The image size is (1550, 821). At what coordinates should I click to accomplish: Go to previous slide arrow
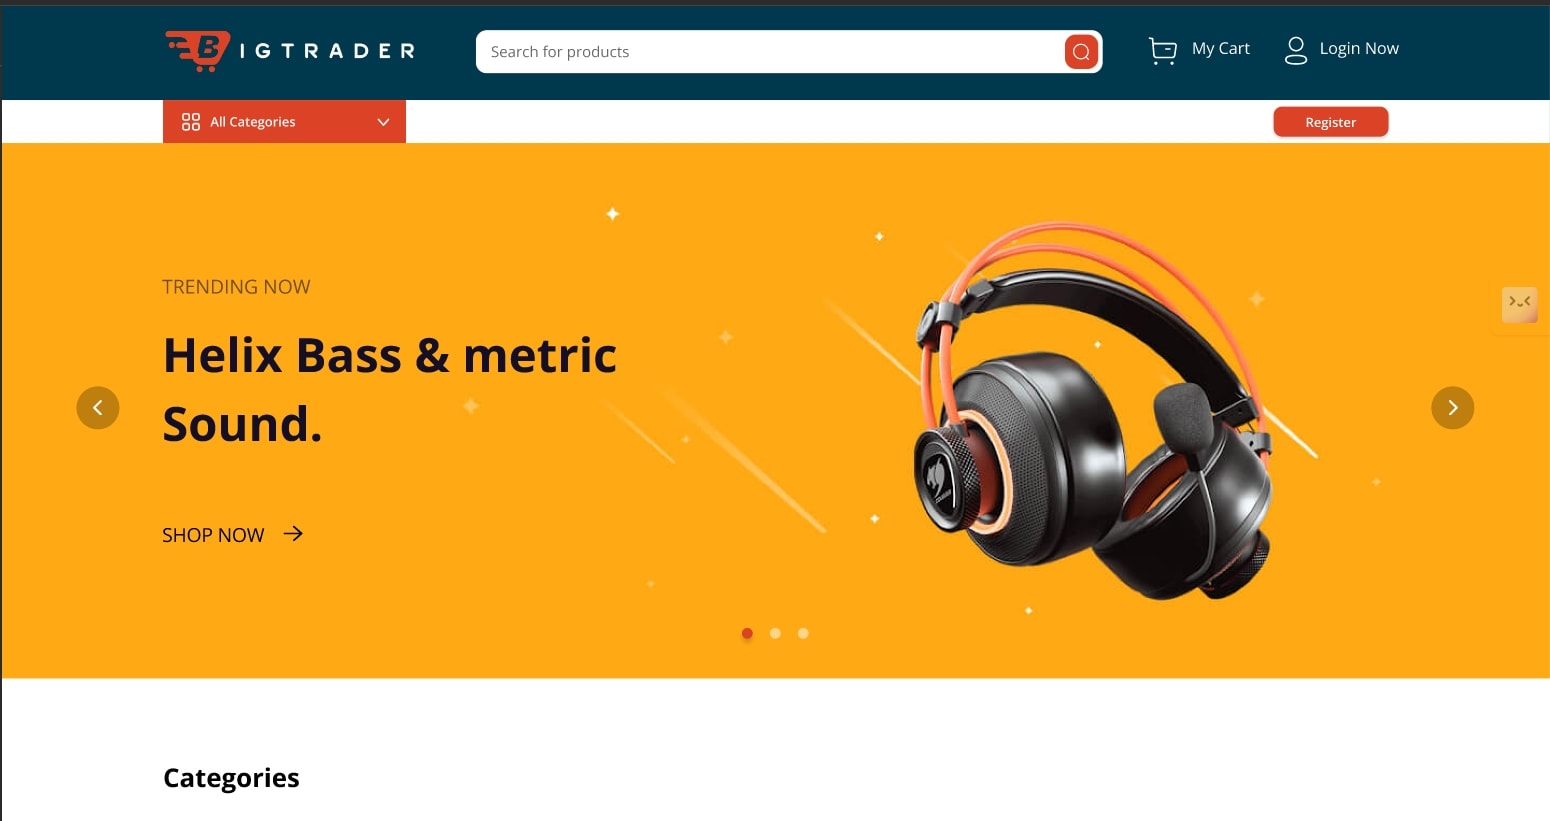click(x=98, y=408)
